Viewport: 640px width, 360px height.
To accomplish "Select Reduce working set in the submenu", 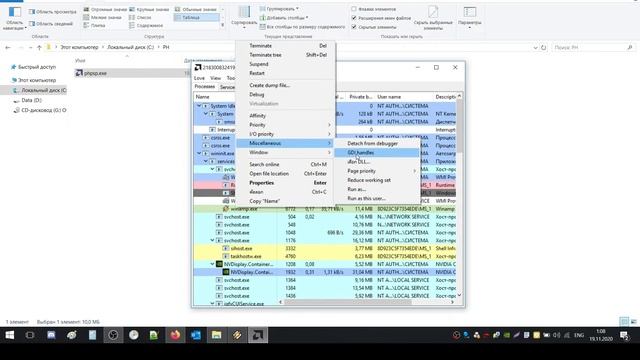I will (377, 180).
